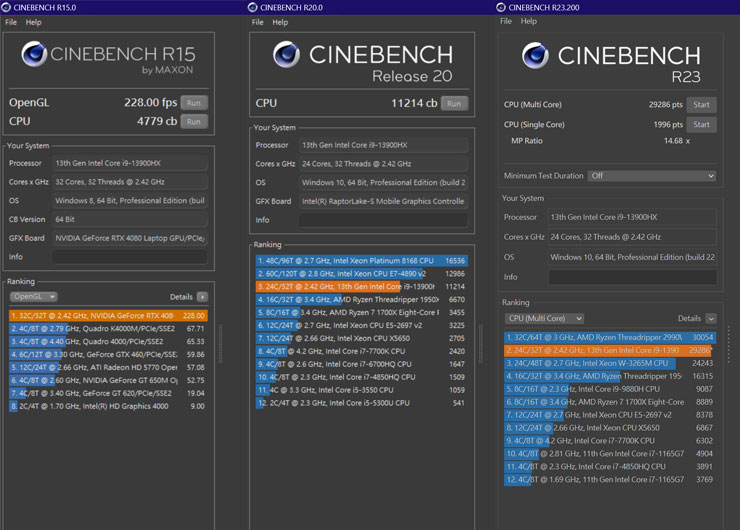Run the CPU benchmark in R20
Screen dimensions: 740x530
pos(454,104)
